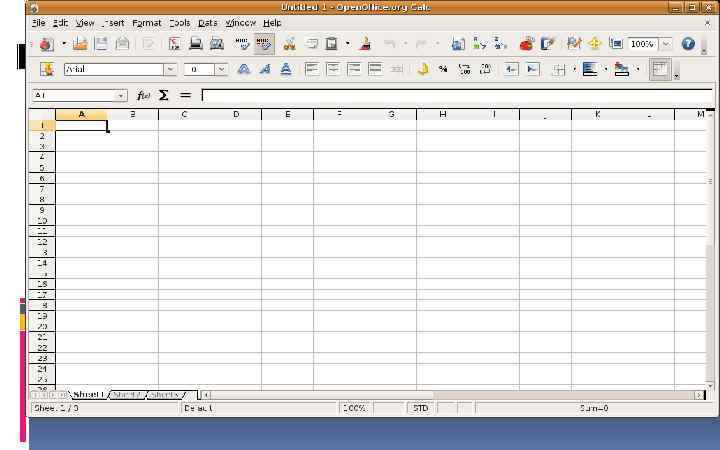This screenshot has width=720, height=450.
Task: Open the 100% zoom dropdown in toolbar
Action: pos(666,44)
